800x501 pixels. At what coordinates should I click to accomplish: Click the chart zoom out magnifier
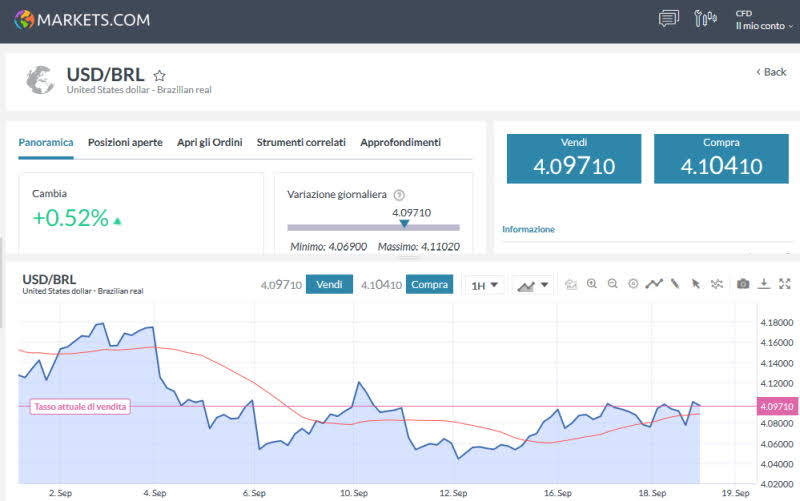(613, 284)
